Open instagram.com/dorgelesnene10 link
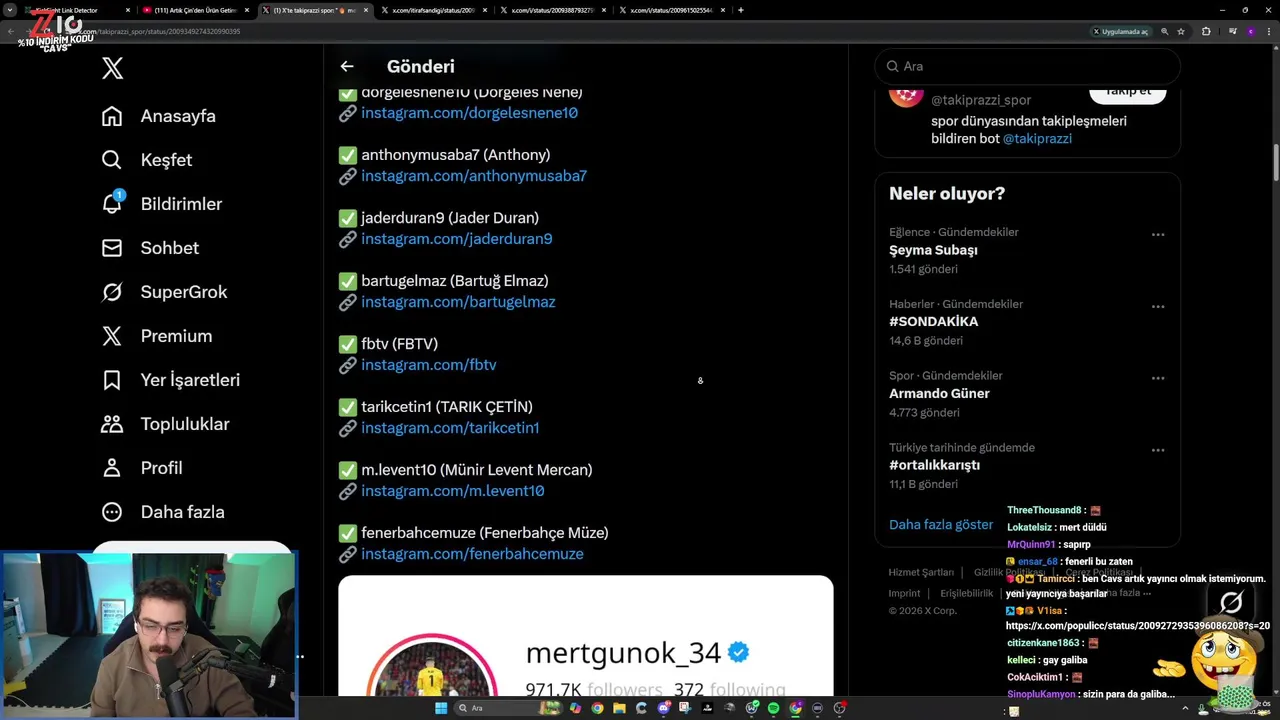 click(469, 113)
